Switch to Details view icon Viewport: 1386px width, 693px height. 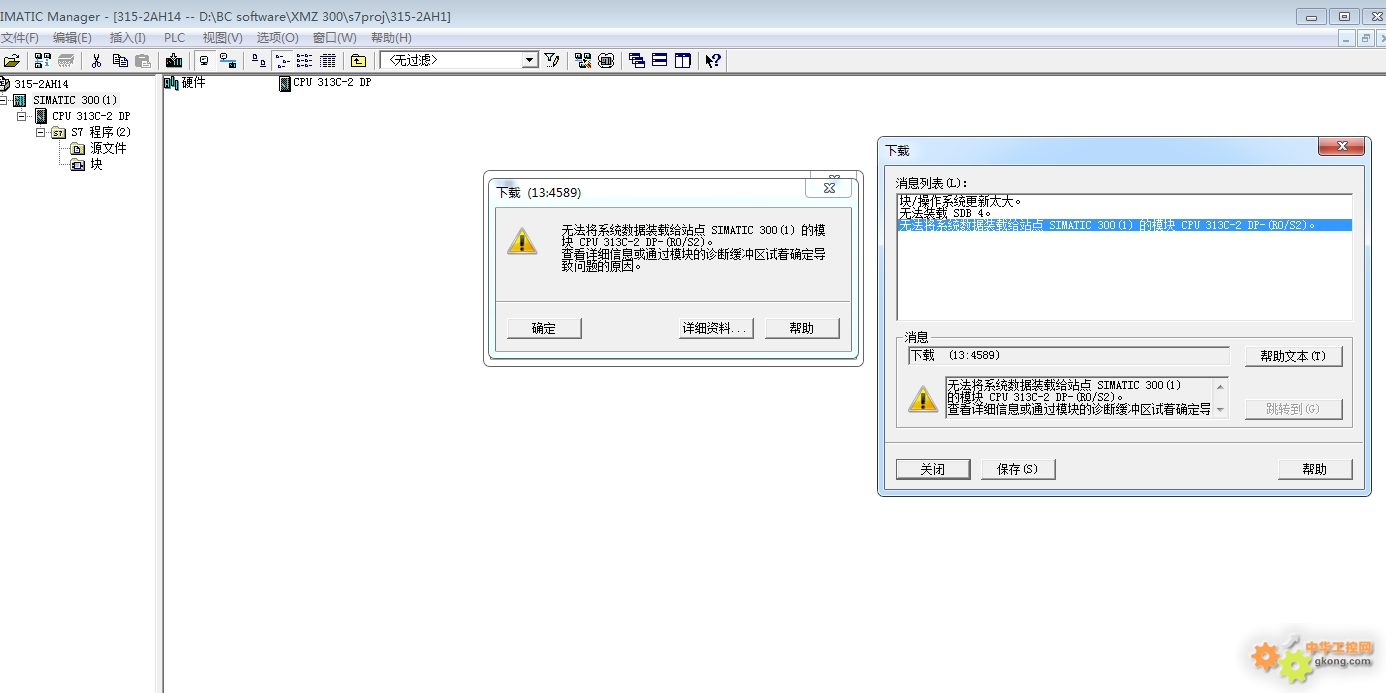pyautogui.click(x=327, y=61)
